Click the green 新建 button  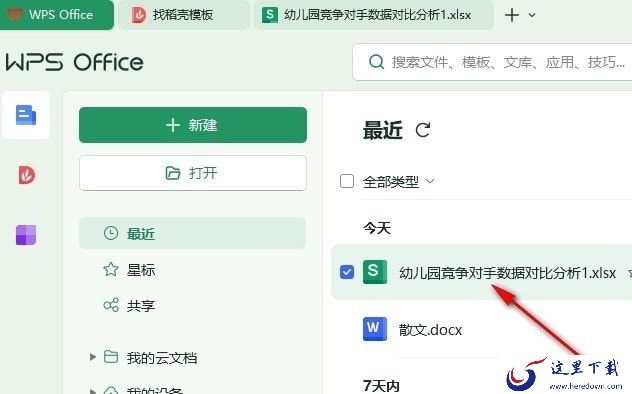(193, 125)
